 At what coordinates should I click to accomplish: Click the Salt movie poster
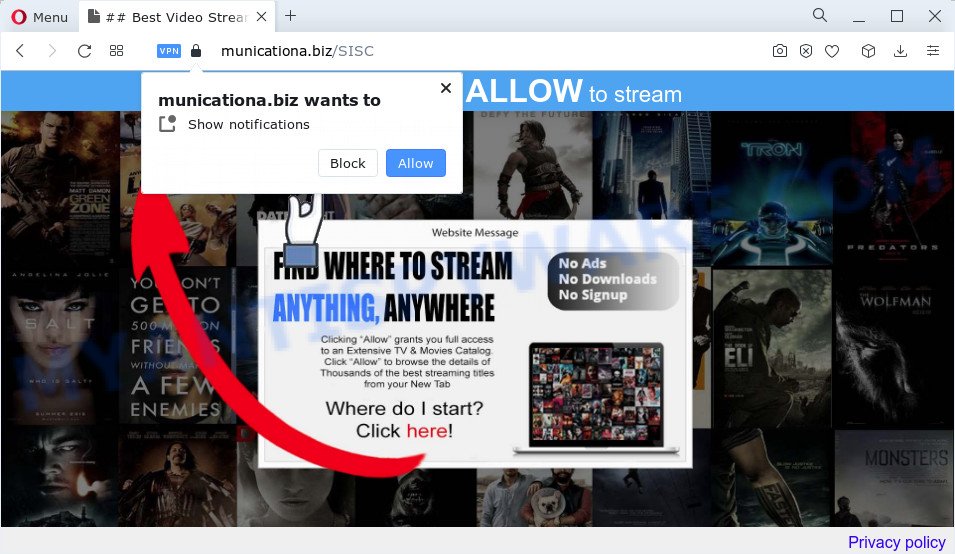point(60,345)
